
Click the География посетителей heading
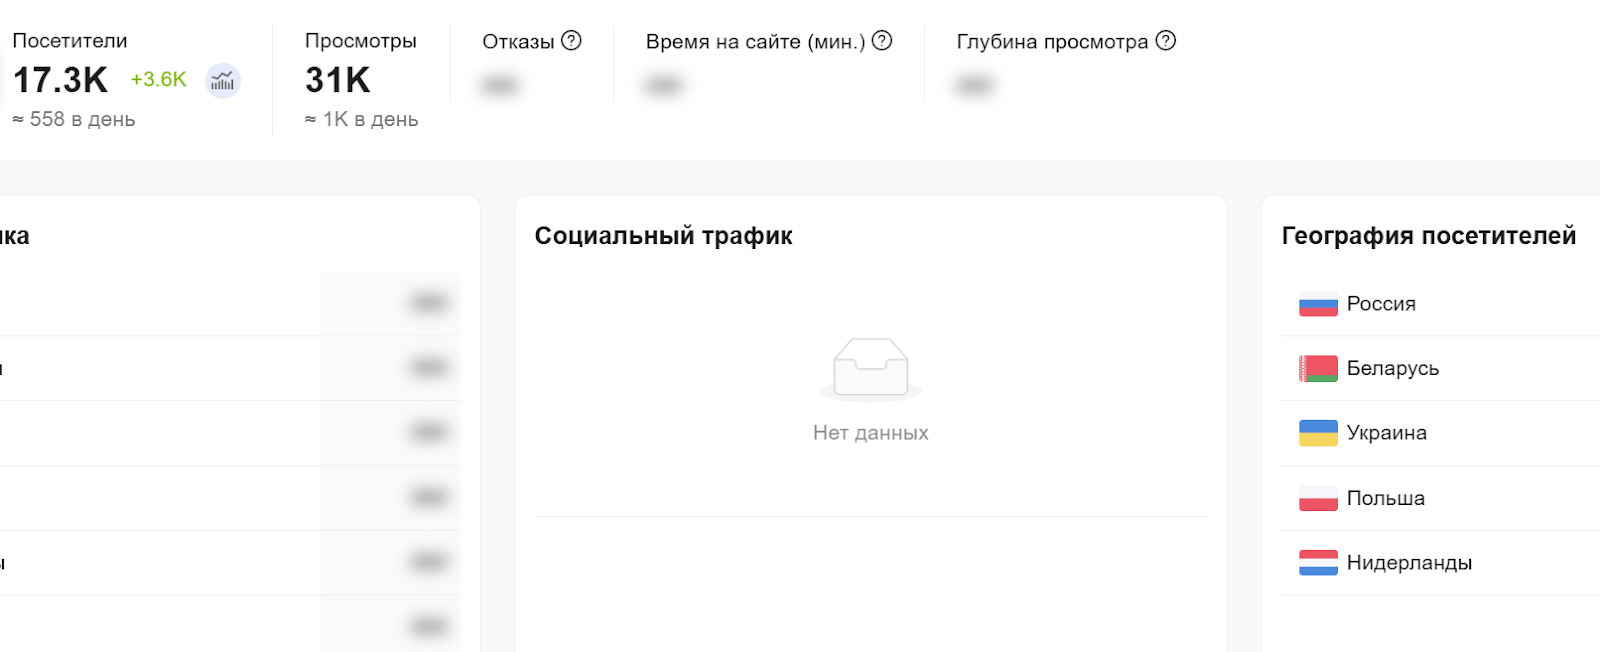(1429, 236)
